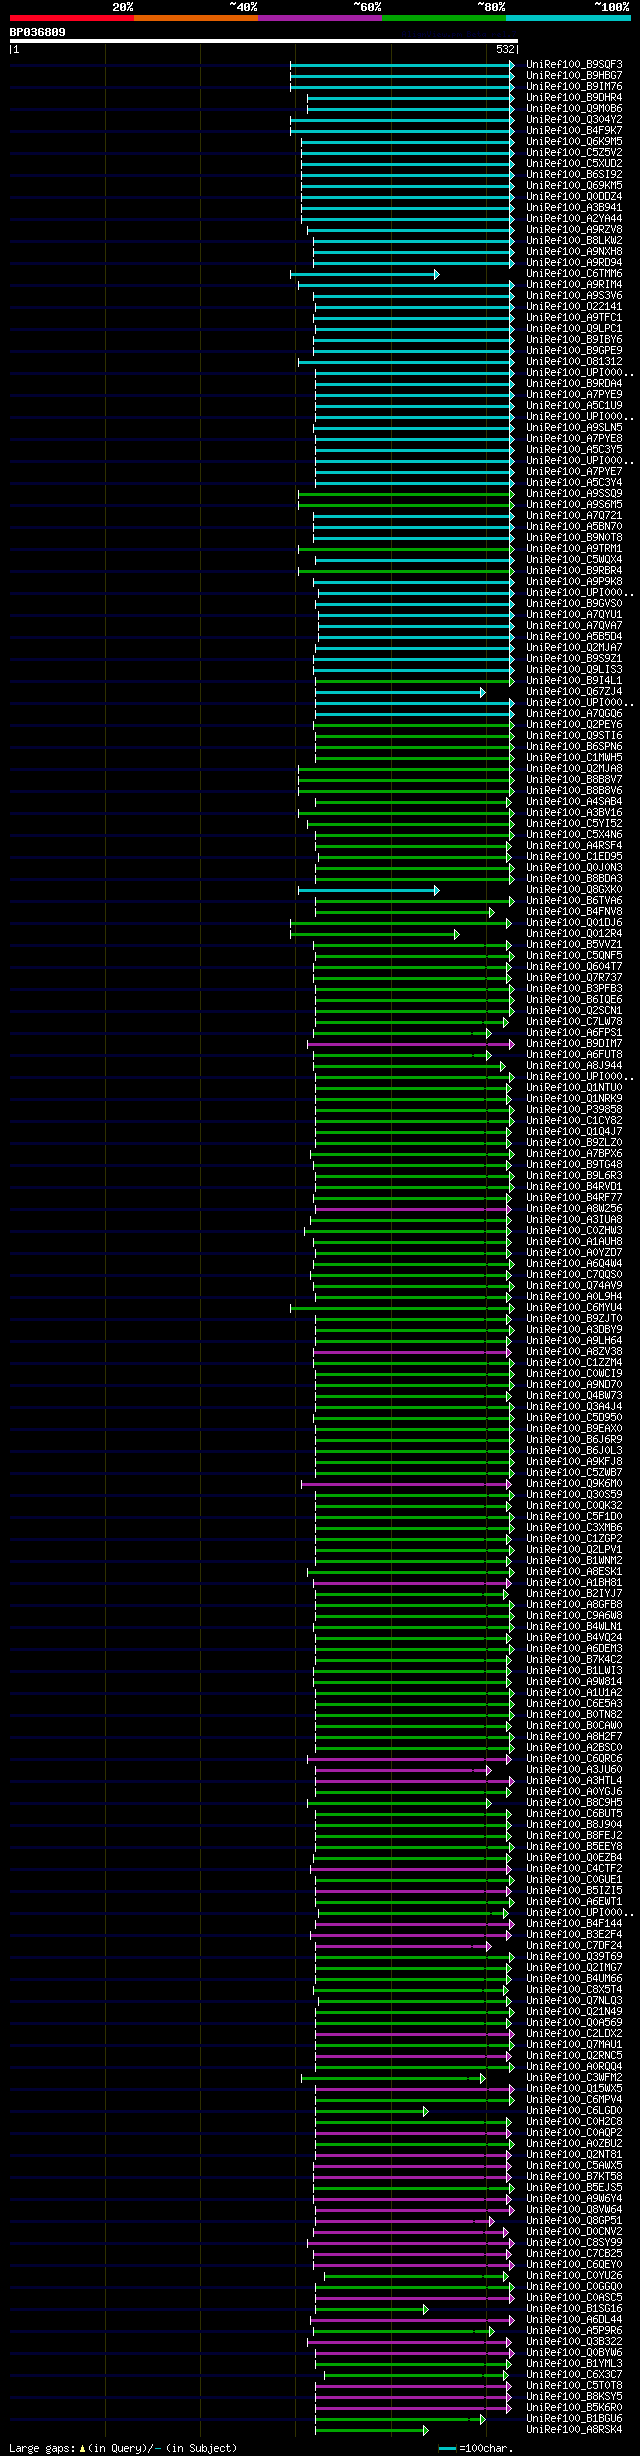The height and width of the screenshot is (2456, 640).
Task: Select the UniRef100_Q2MJA7 entry
Action: [x=574, y=648]
